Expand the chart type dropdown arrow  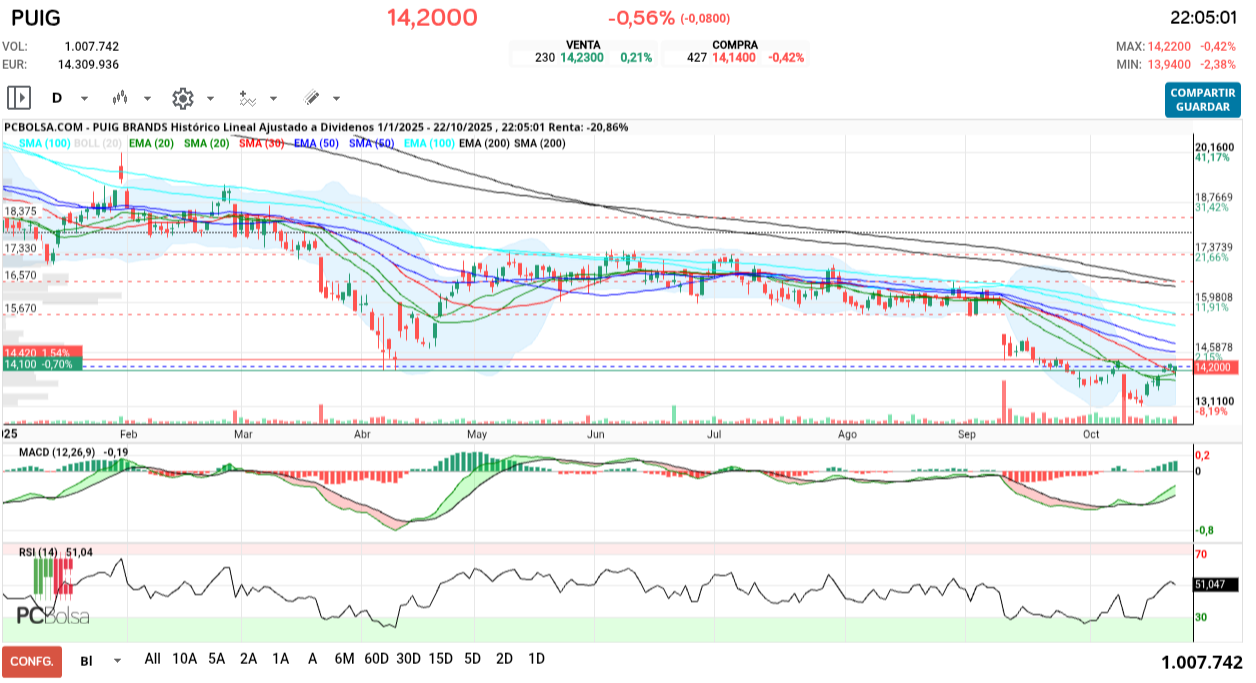[x=148, y=98]
